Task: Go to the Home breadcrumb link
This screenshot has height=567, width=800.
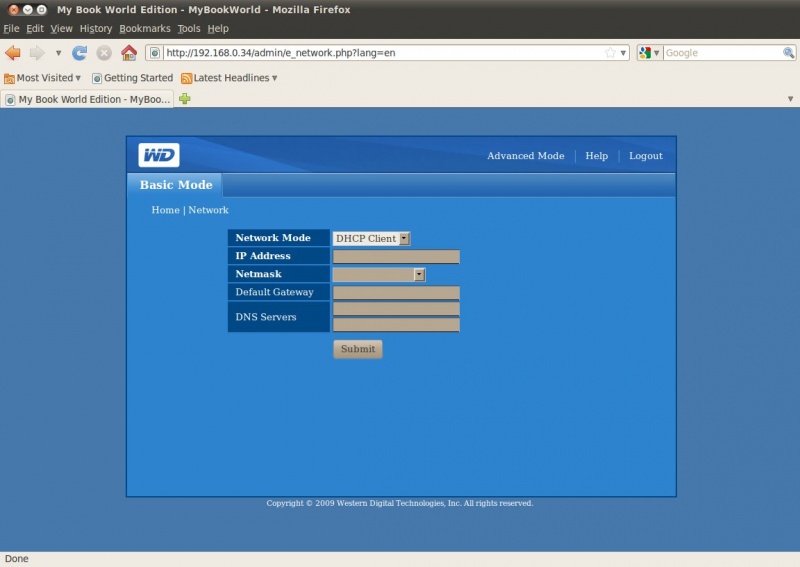Action: coord(165,210)
